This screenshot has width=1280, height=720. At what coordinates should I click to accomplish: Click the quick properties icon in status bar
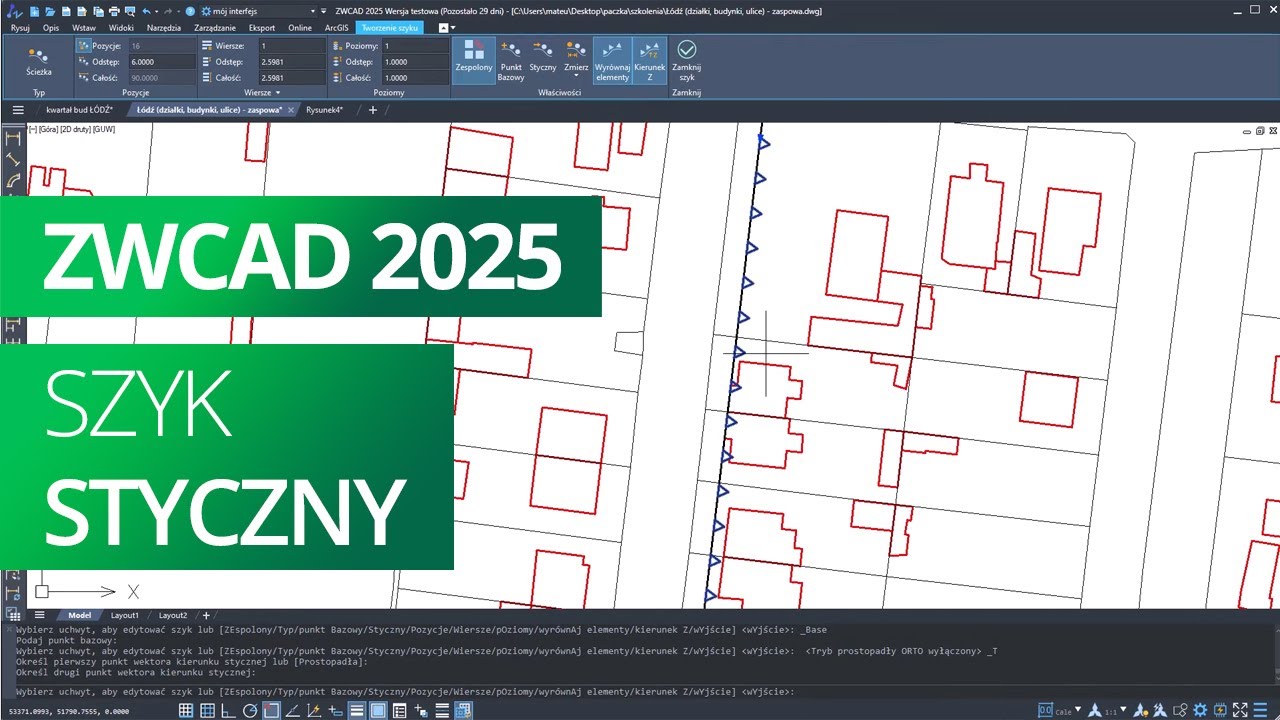click(x=400, y=710)
